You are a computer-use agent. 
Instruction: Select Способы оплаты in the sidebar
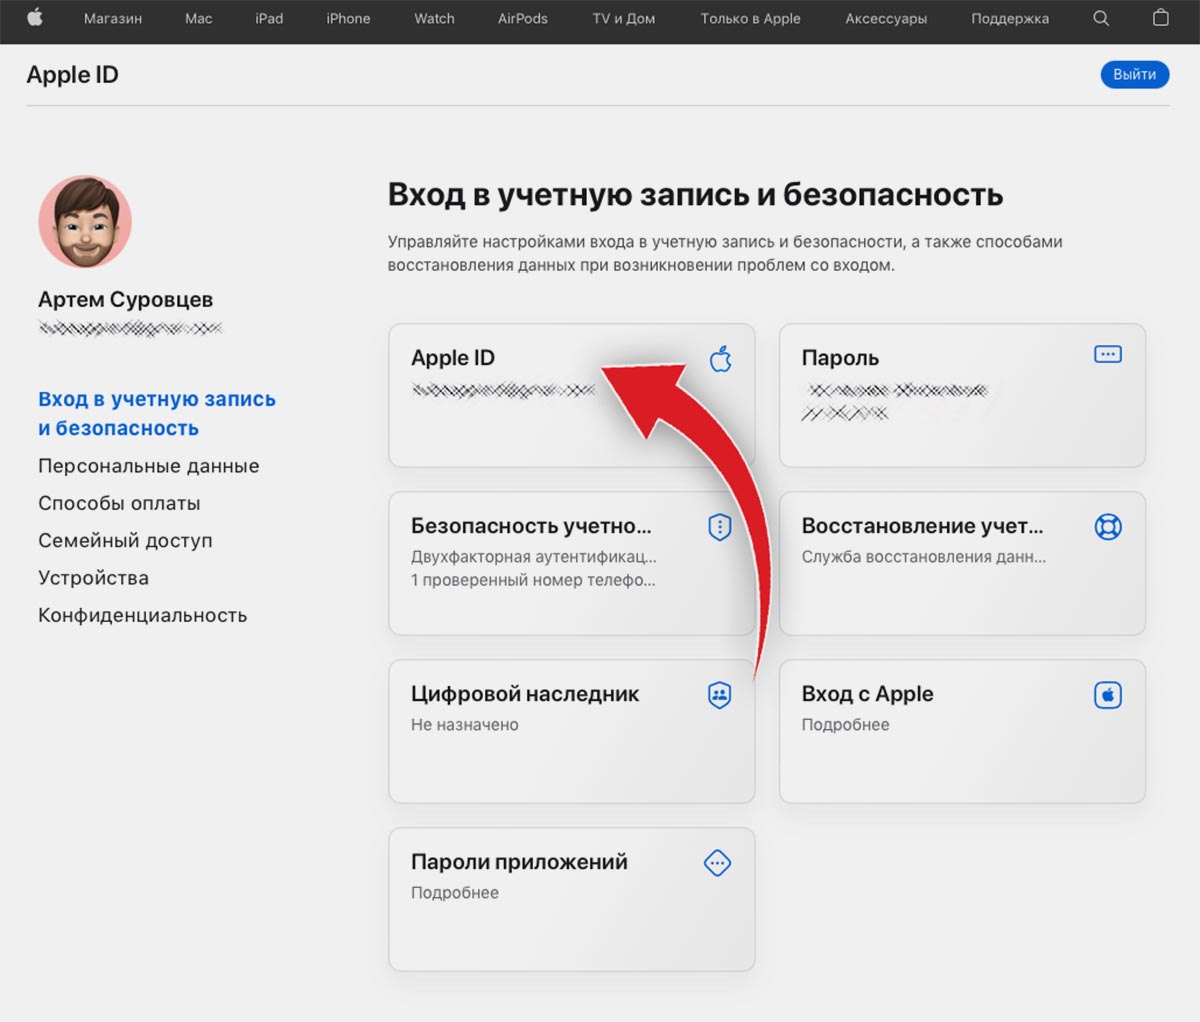(x=119, y=503)
